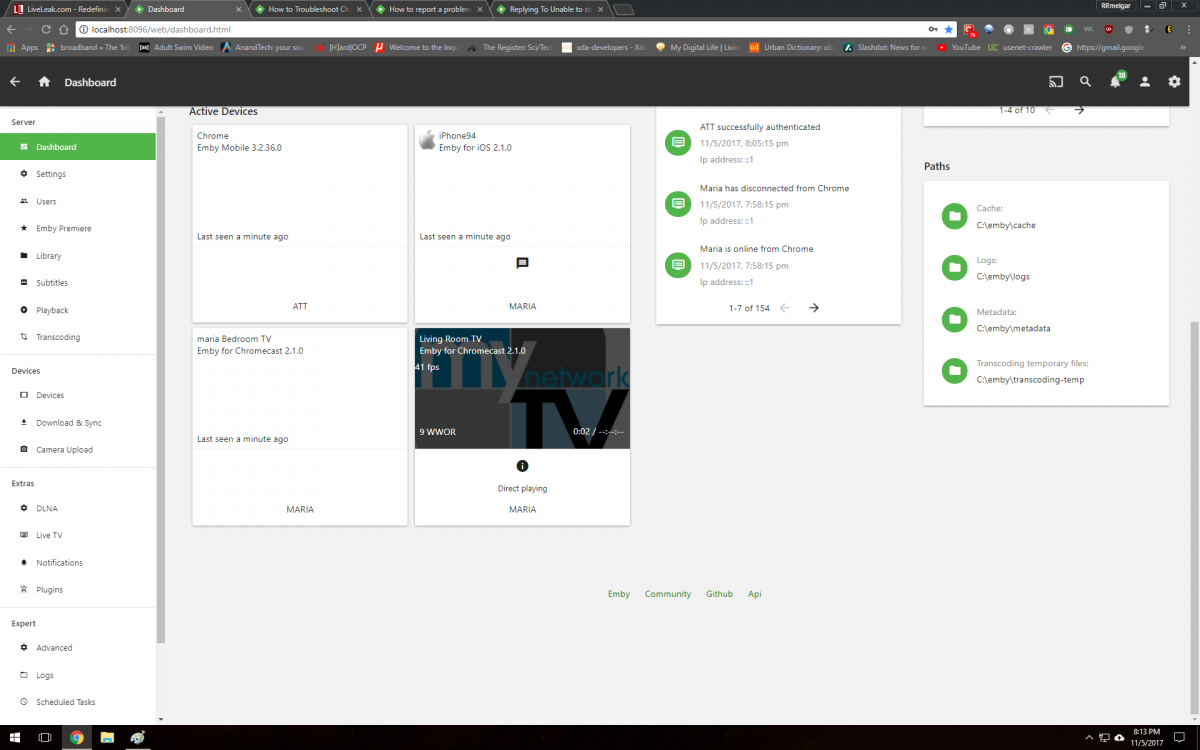
Task: Open Users in the sidebar
Action: tap(78, 201)
